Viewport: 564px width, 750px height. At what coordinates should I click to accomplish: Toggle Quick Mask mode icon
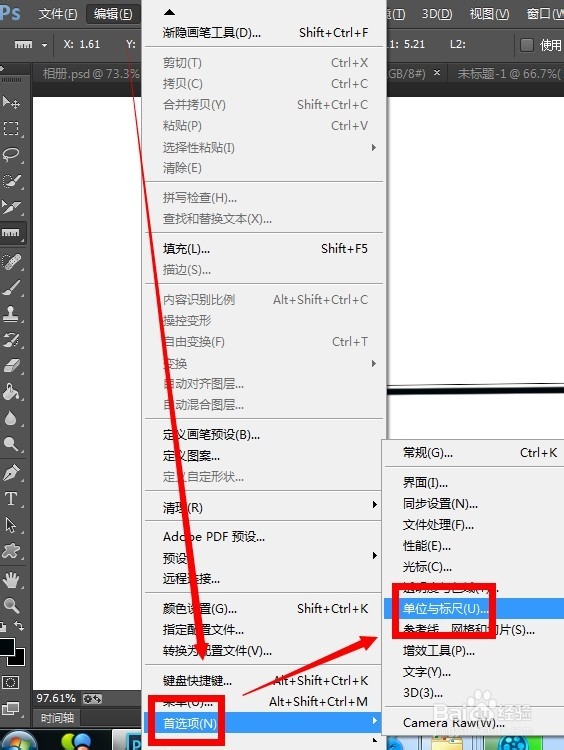pos(11,683)
